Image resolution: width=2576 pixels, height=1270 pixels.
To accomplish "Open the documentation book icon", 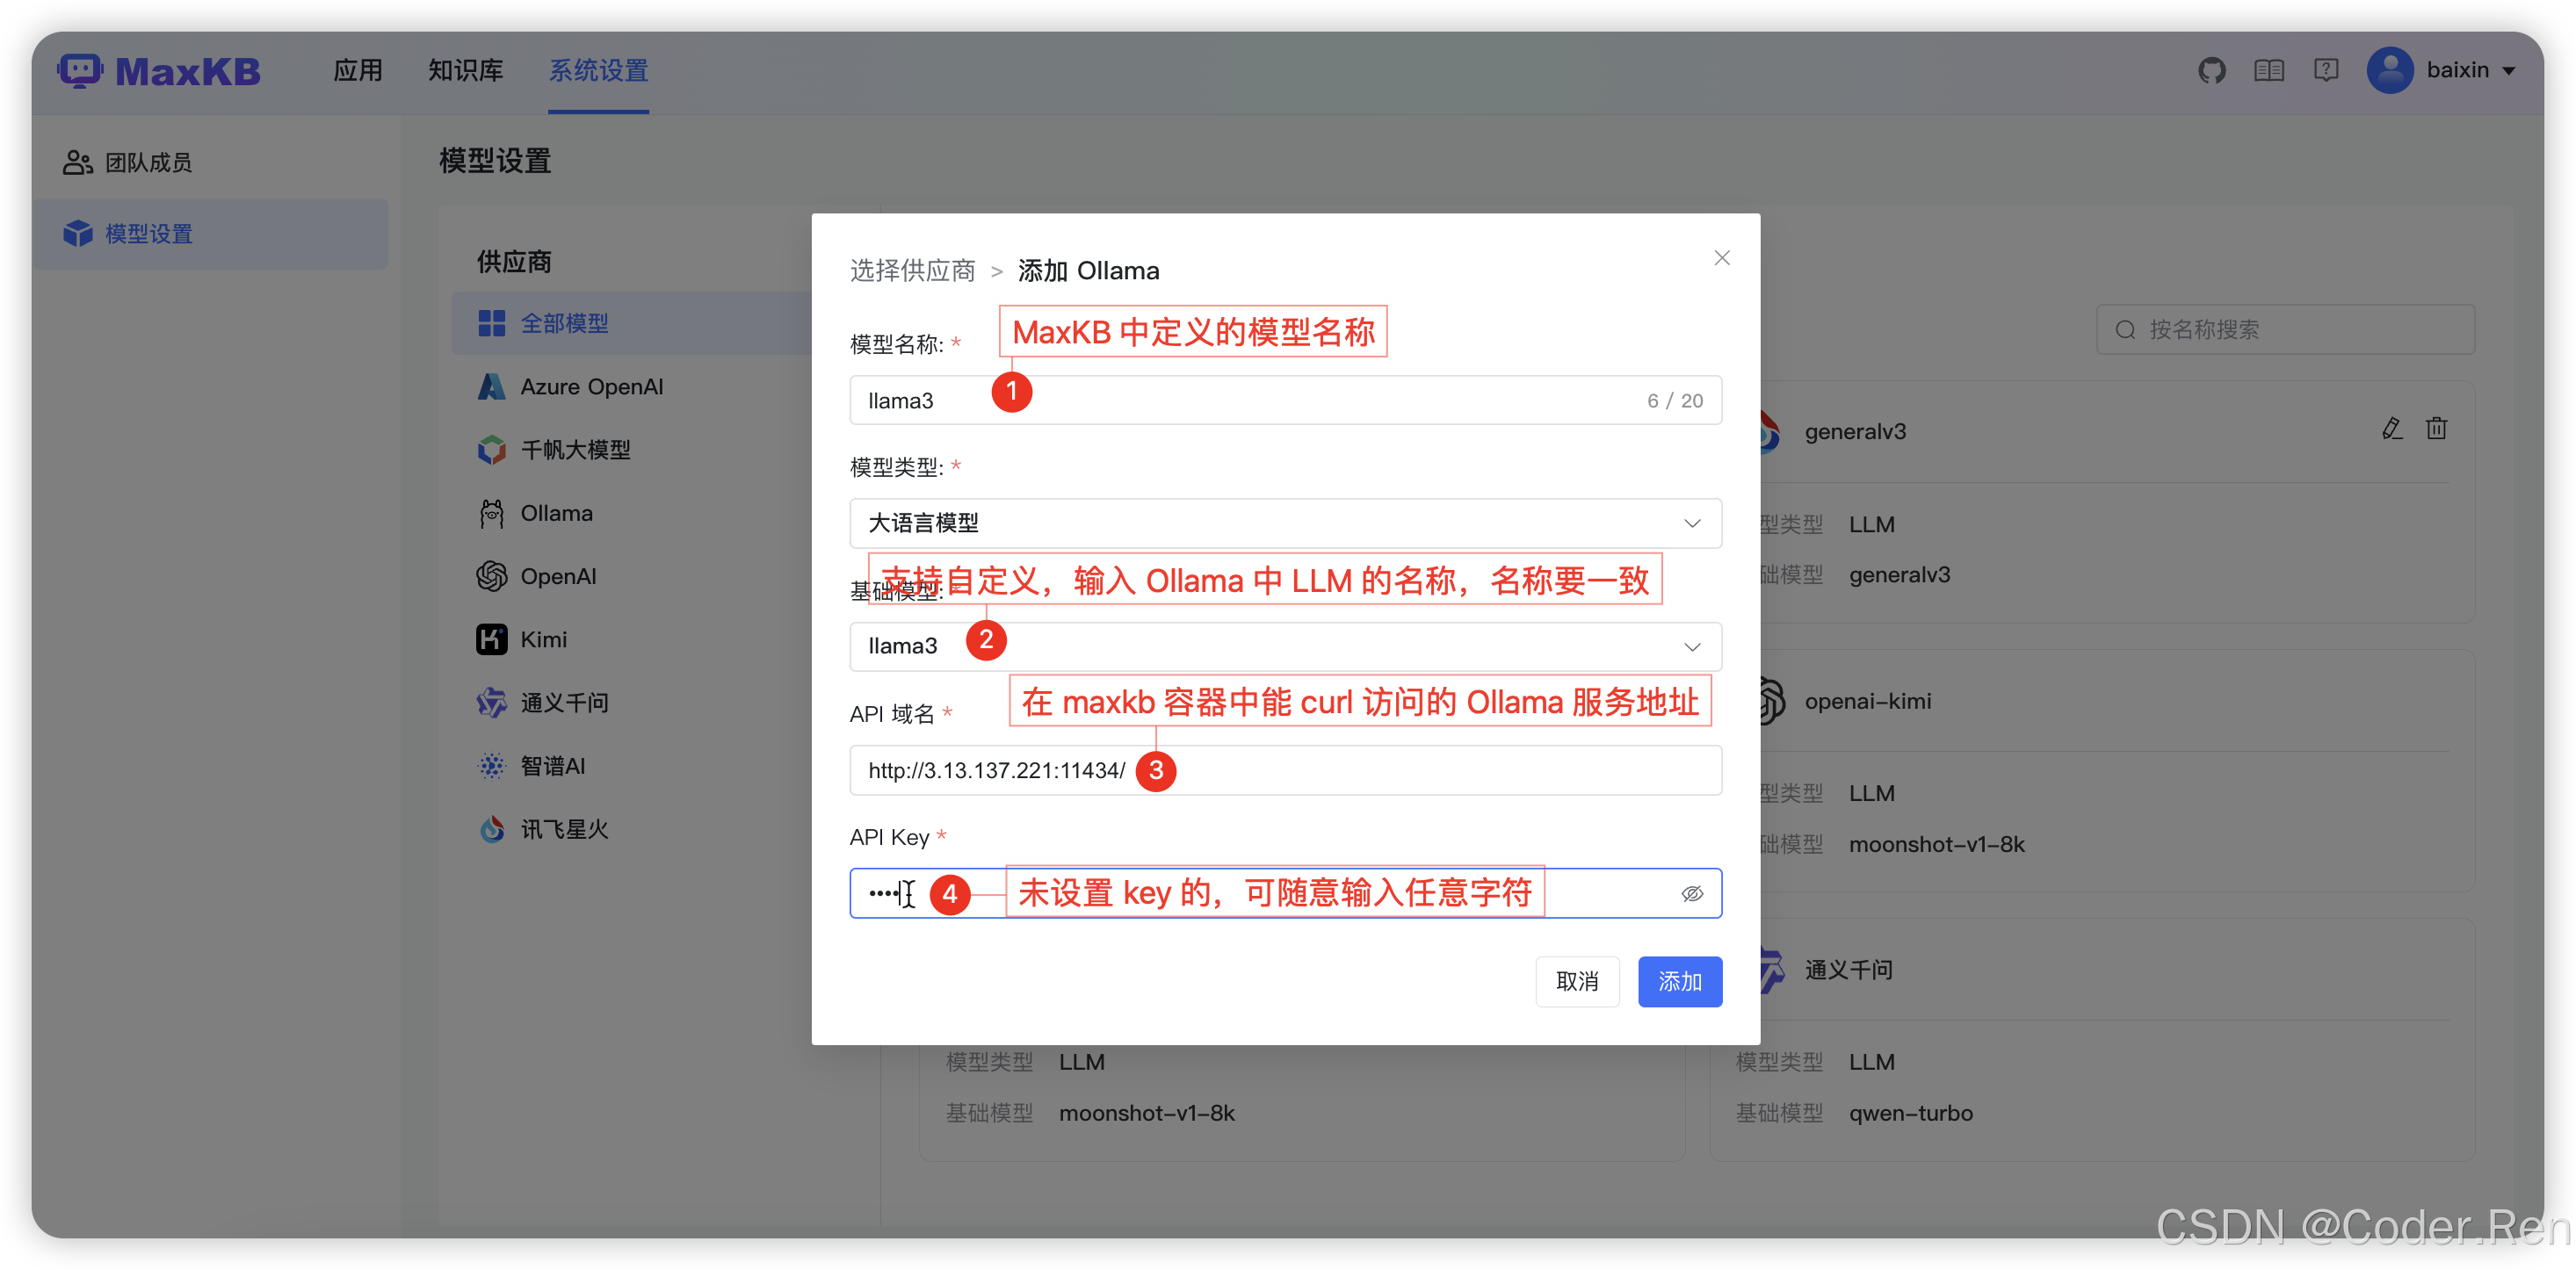I will coord(2268,71).
